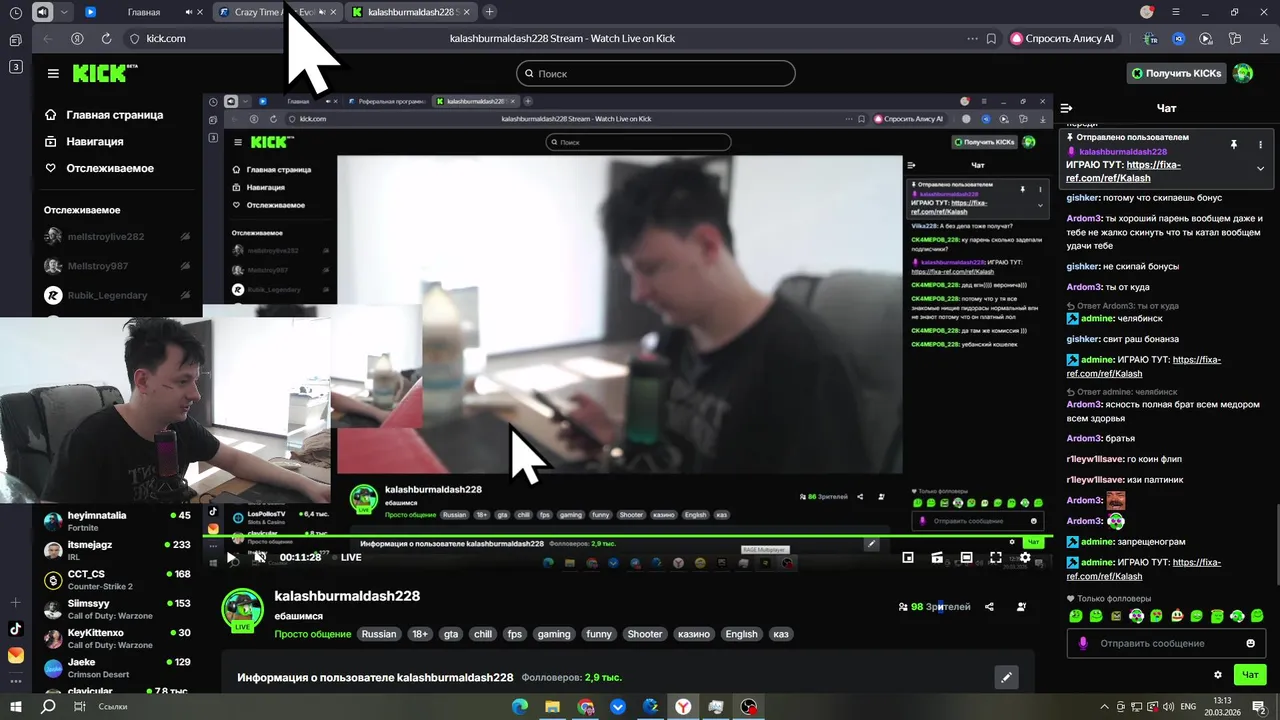Open the user profile avatar menu
This screenshot has width=1280, height=720.
coord(1243,73)
